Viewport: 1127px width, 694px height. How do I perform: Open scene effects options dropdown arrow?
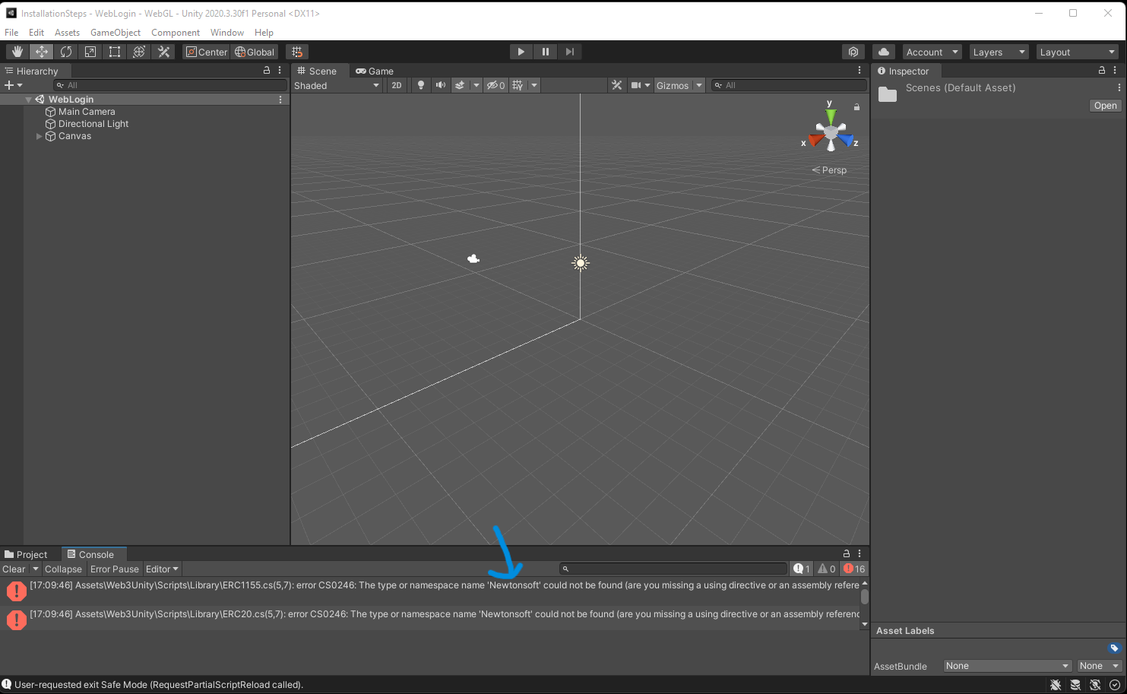pos(476,85)
